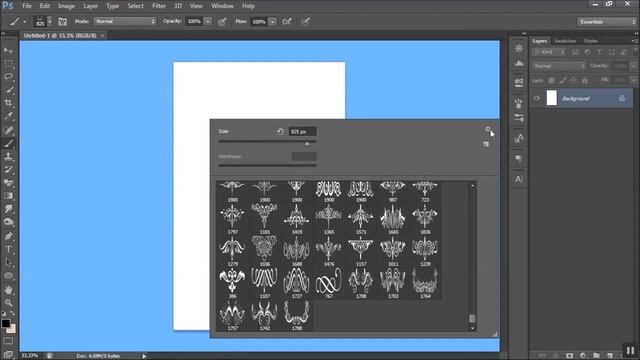This screenshot has width=640, height=360.
Task: Select the Move tool
Action: (8, 51)
